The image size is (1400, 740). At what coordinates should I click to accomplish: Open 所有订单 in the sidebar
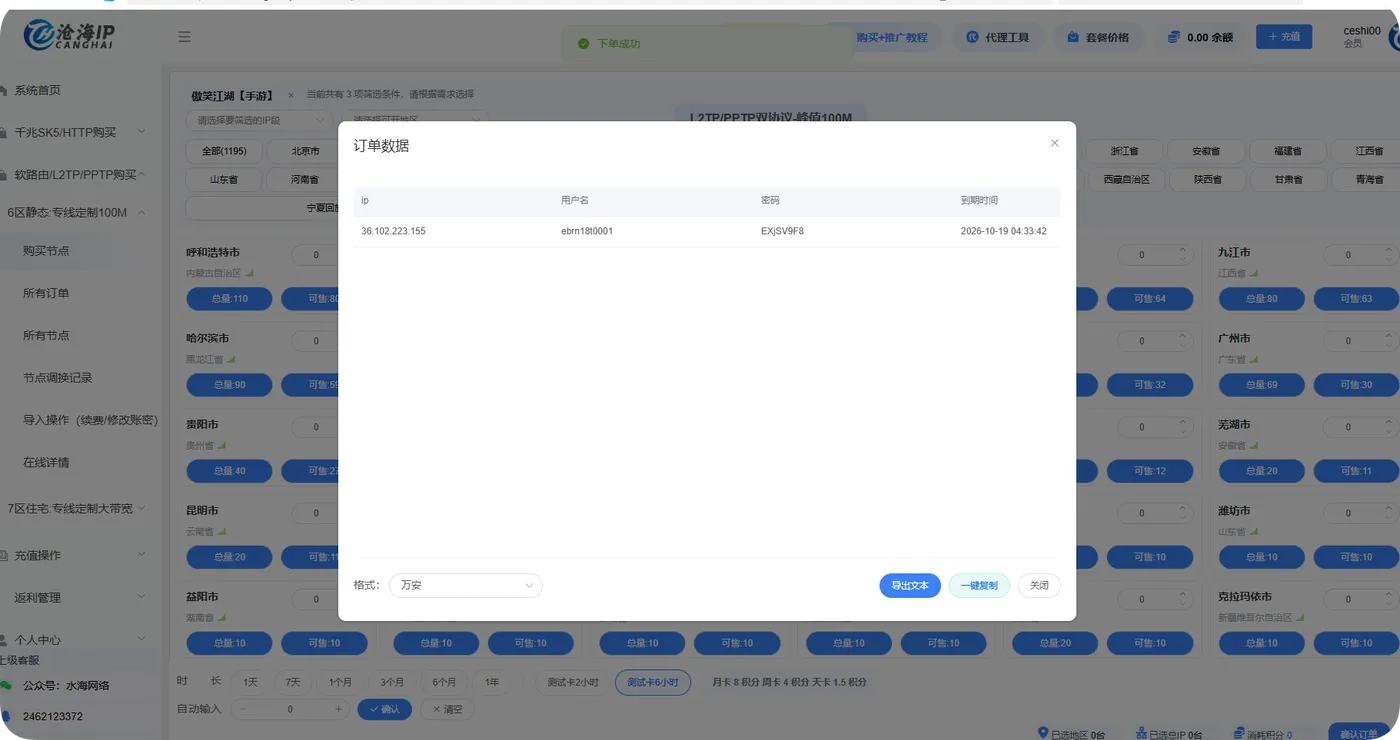pyautogui.click(x=46, y=293)
